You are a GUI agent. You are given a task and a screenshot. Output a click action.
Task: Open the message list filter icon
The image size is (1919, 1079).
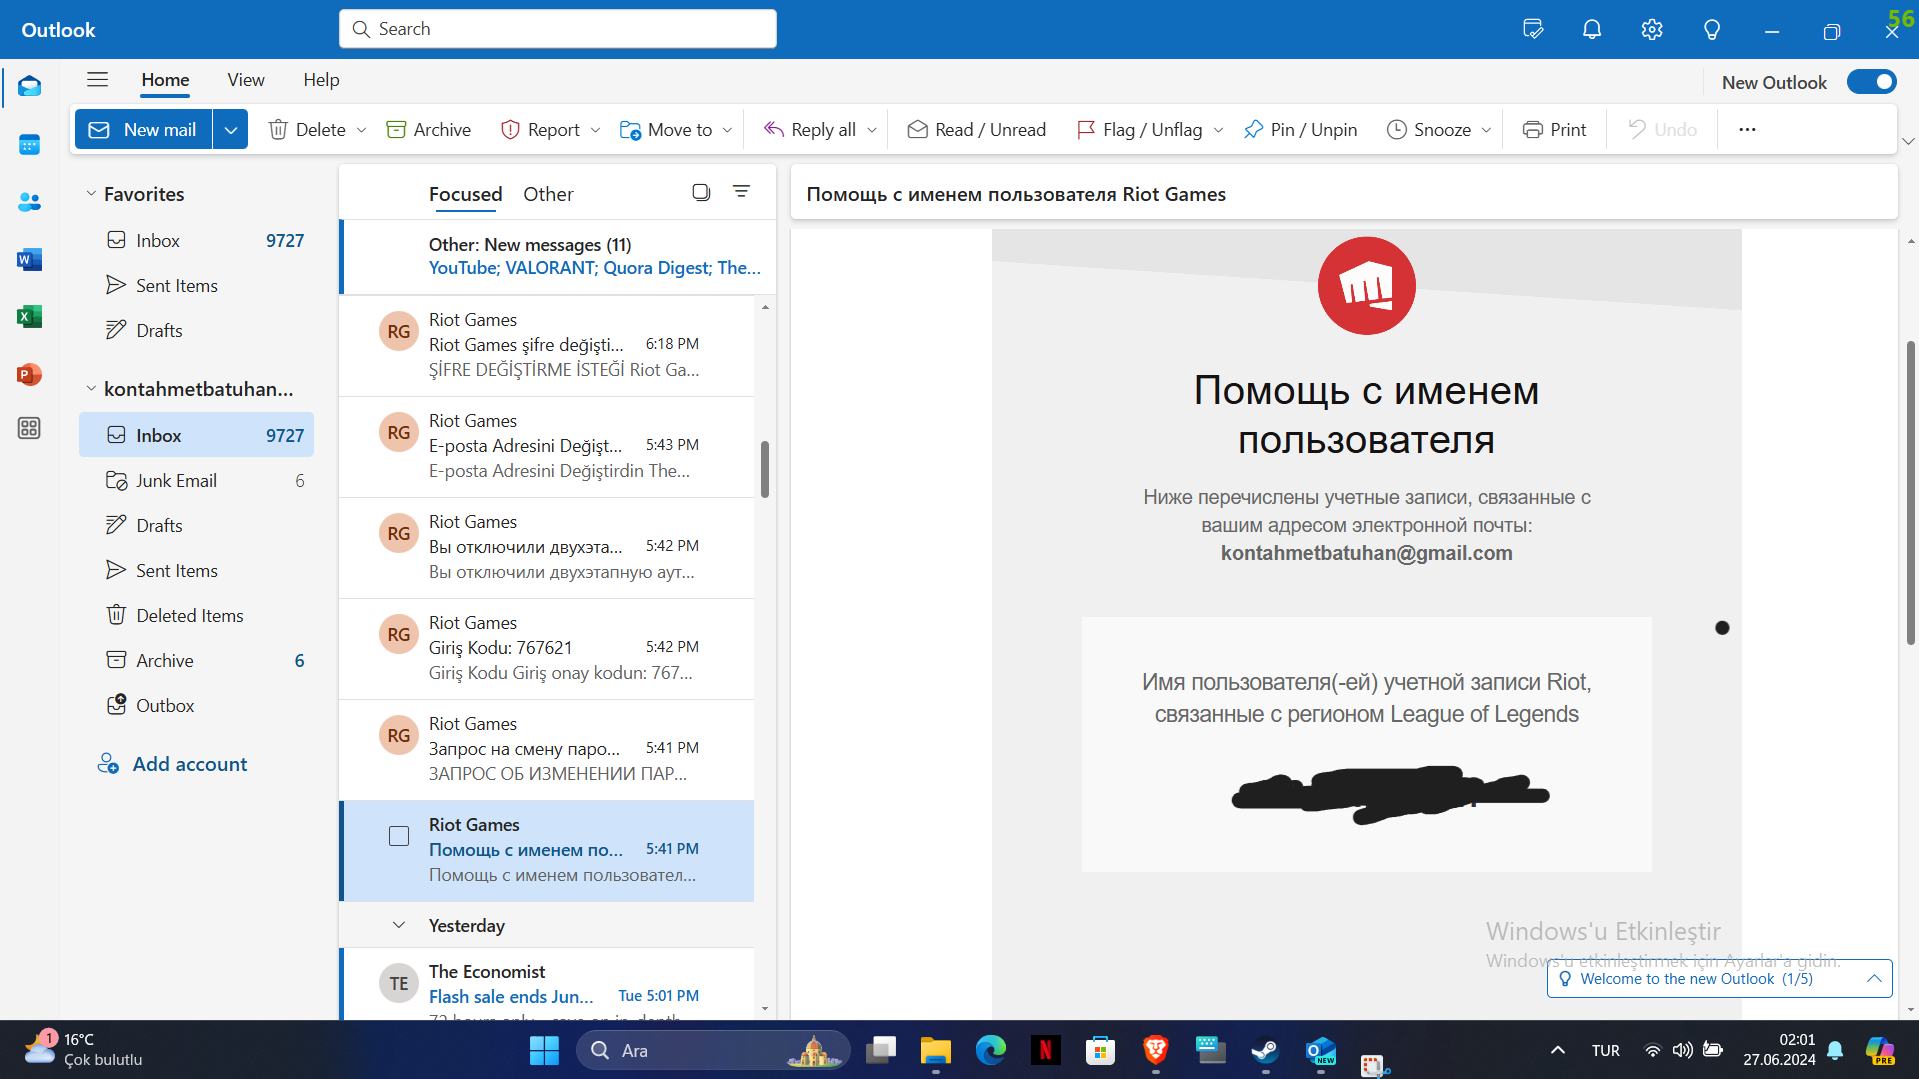tap(741, 191)
